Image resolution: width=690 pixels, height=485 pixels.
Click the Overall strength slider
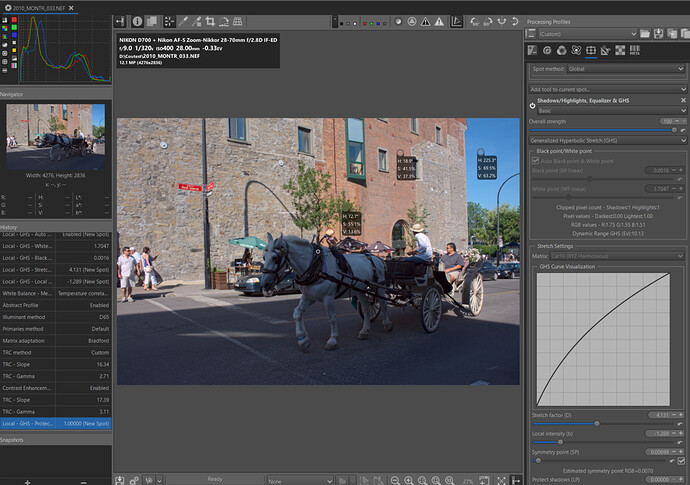click(600, 130)
